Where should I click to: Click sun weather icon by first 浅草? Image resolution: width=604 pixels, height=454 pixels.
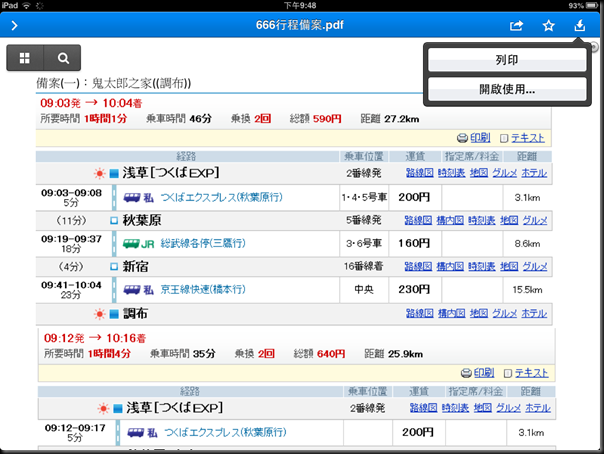click(99, 174)
